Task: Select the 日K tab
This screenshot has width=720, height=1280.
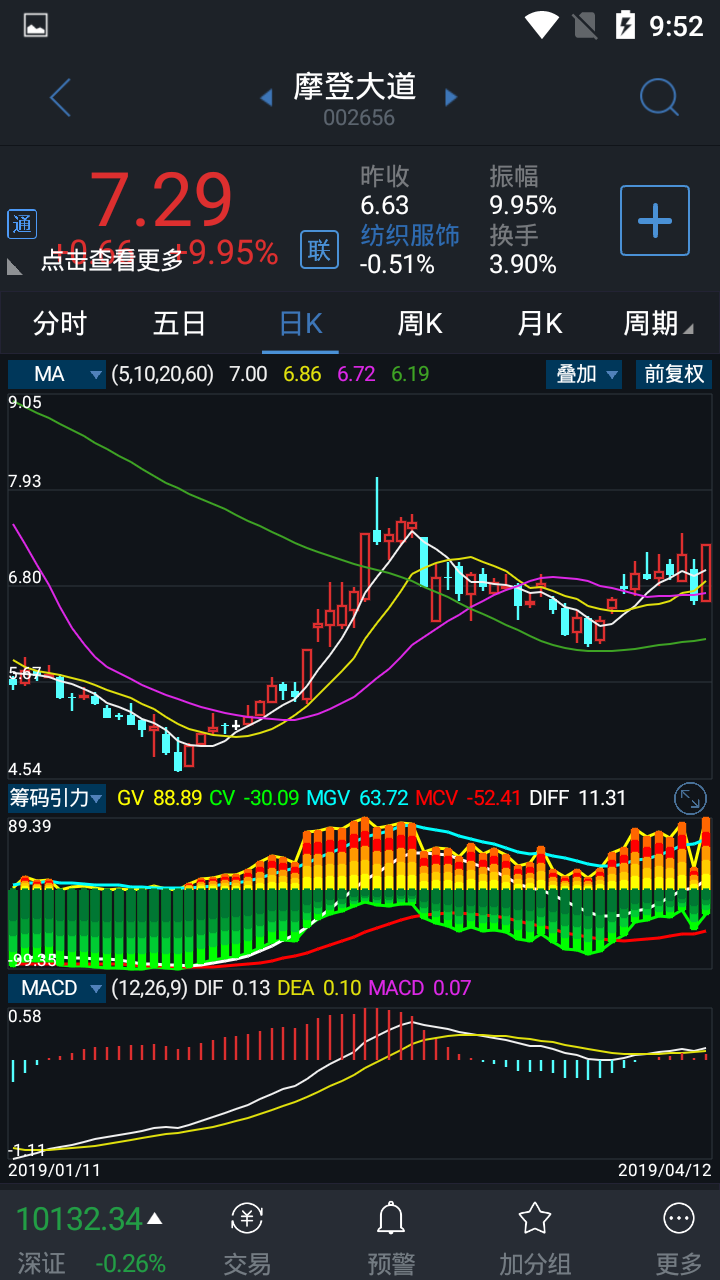Action: click(x=301, y=324)
